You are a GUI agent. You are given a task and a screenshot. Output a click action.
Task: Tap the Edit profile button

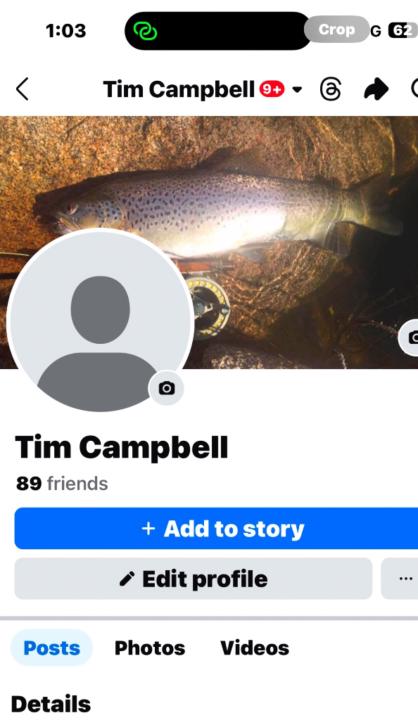point(193,579)
